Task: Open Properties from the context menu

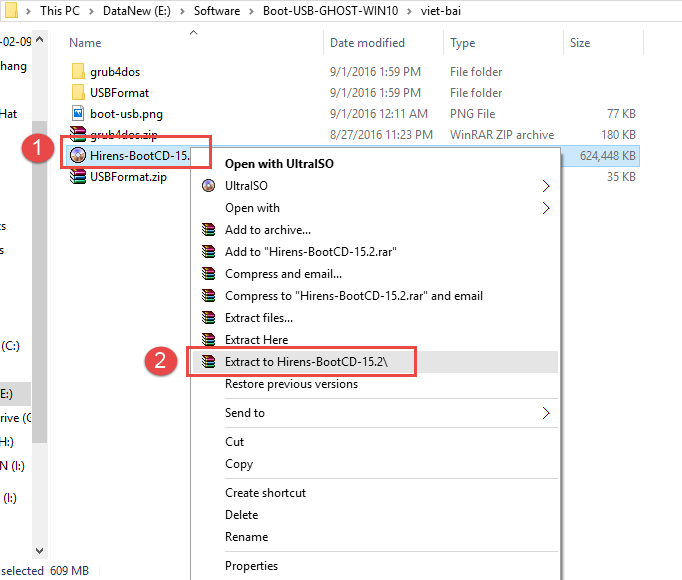Action: point(251,566)
